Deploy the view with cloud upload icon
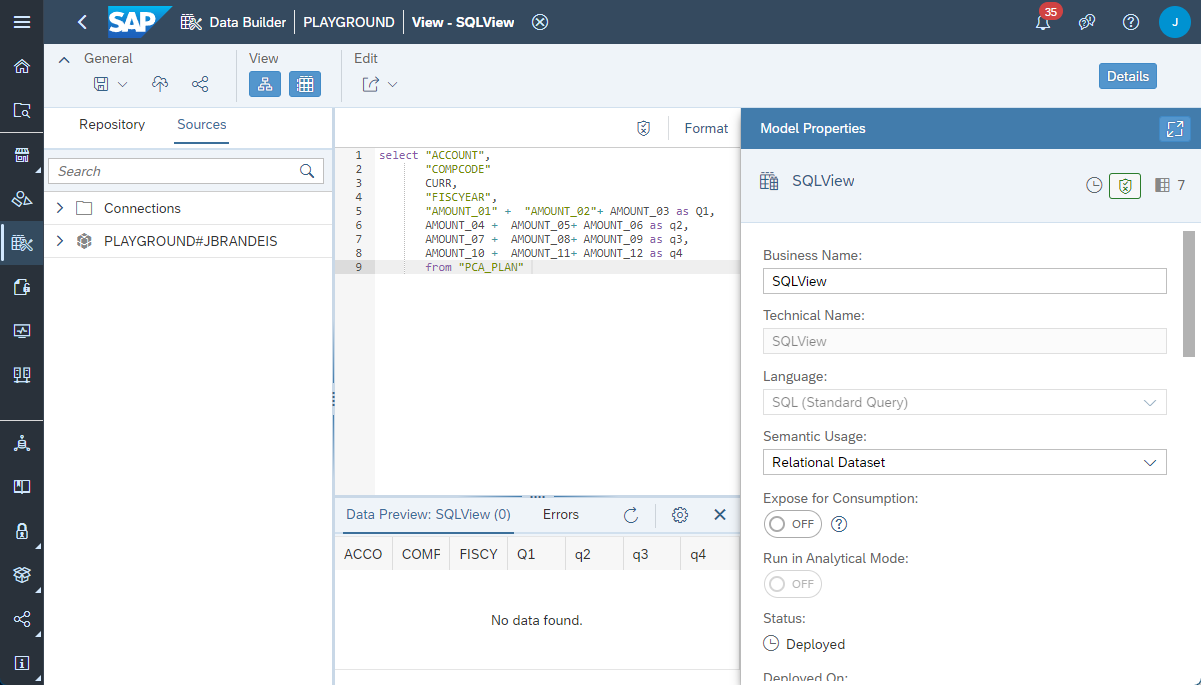1201x685 pixels. [x=160, y=85]
